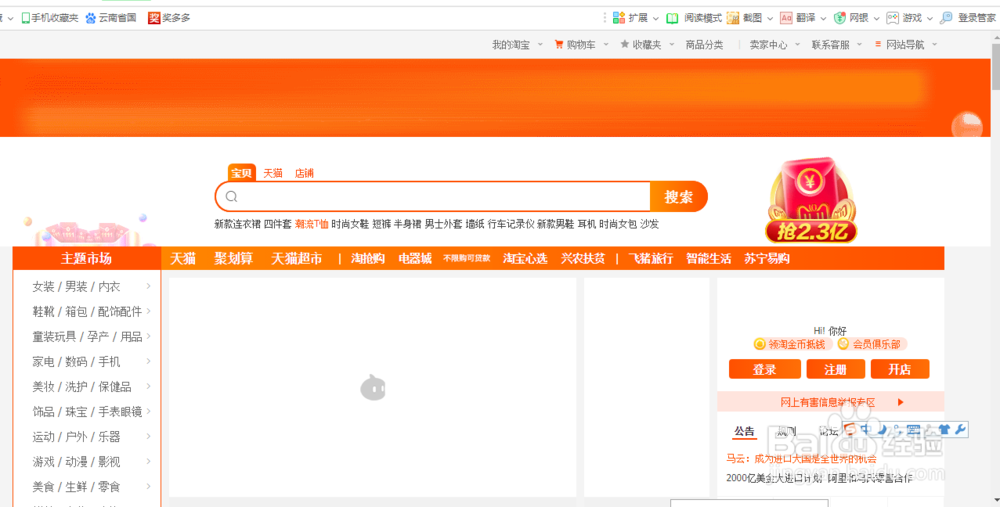
Task: Click the 登录 login button
Action: point(765,369)
